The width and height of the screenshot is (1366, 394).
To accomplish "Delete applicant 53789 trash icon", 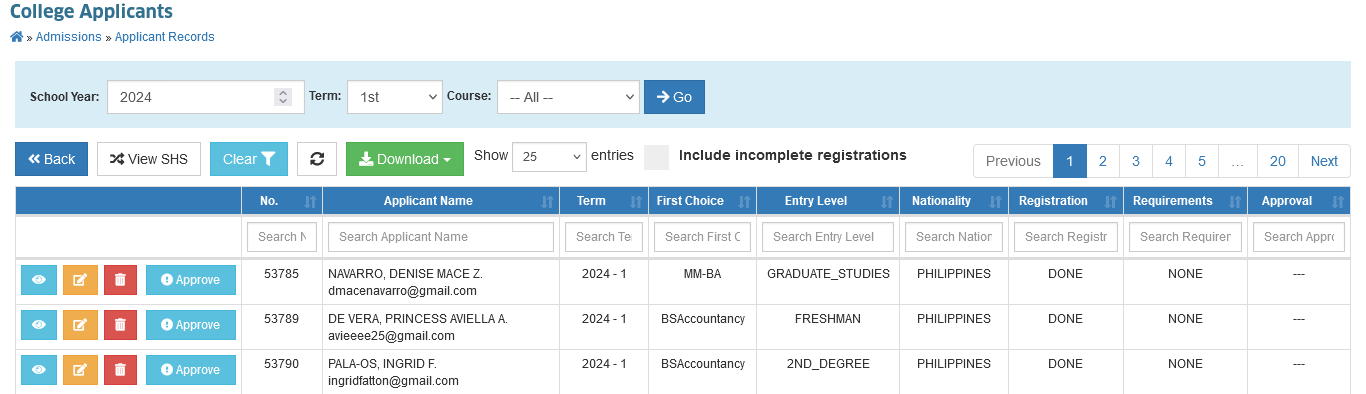I will (120, 325).
